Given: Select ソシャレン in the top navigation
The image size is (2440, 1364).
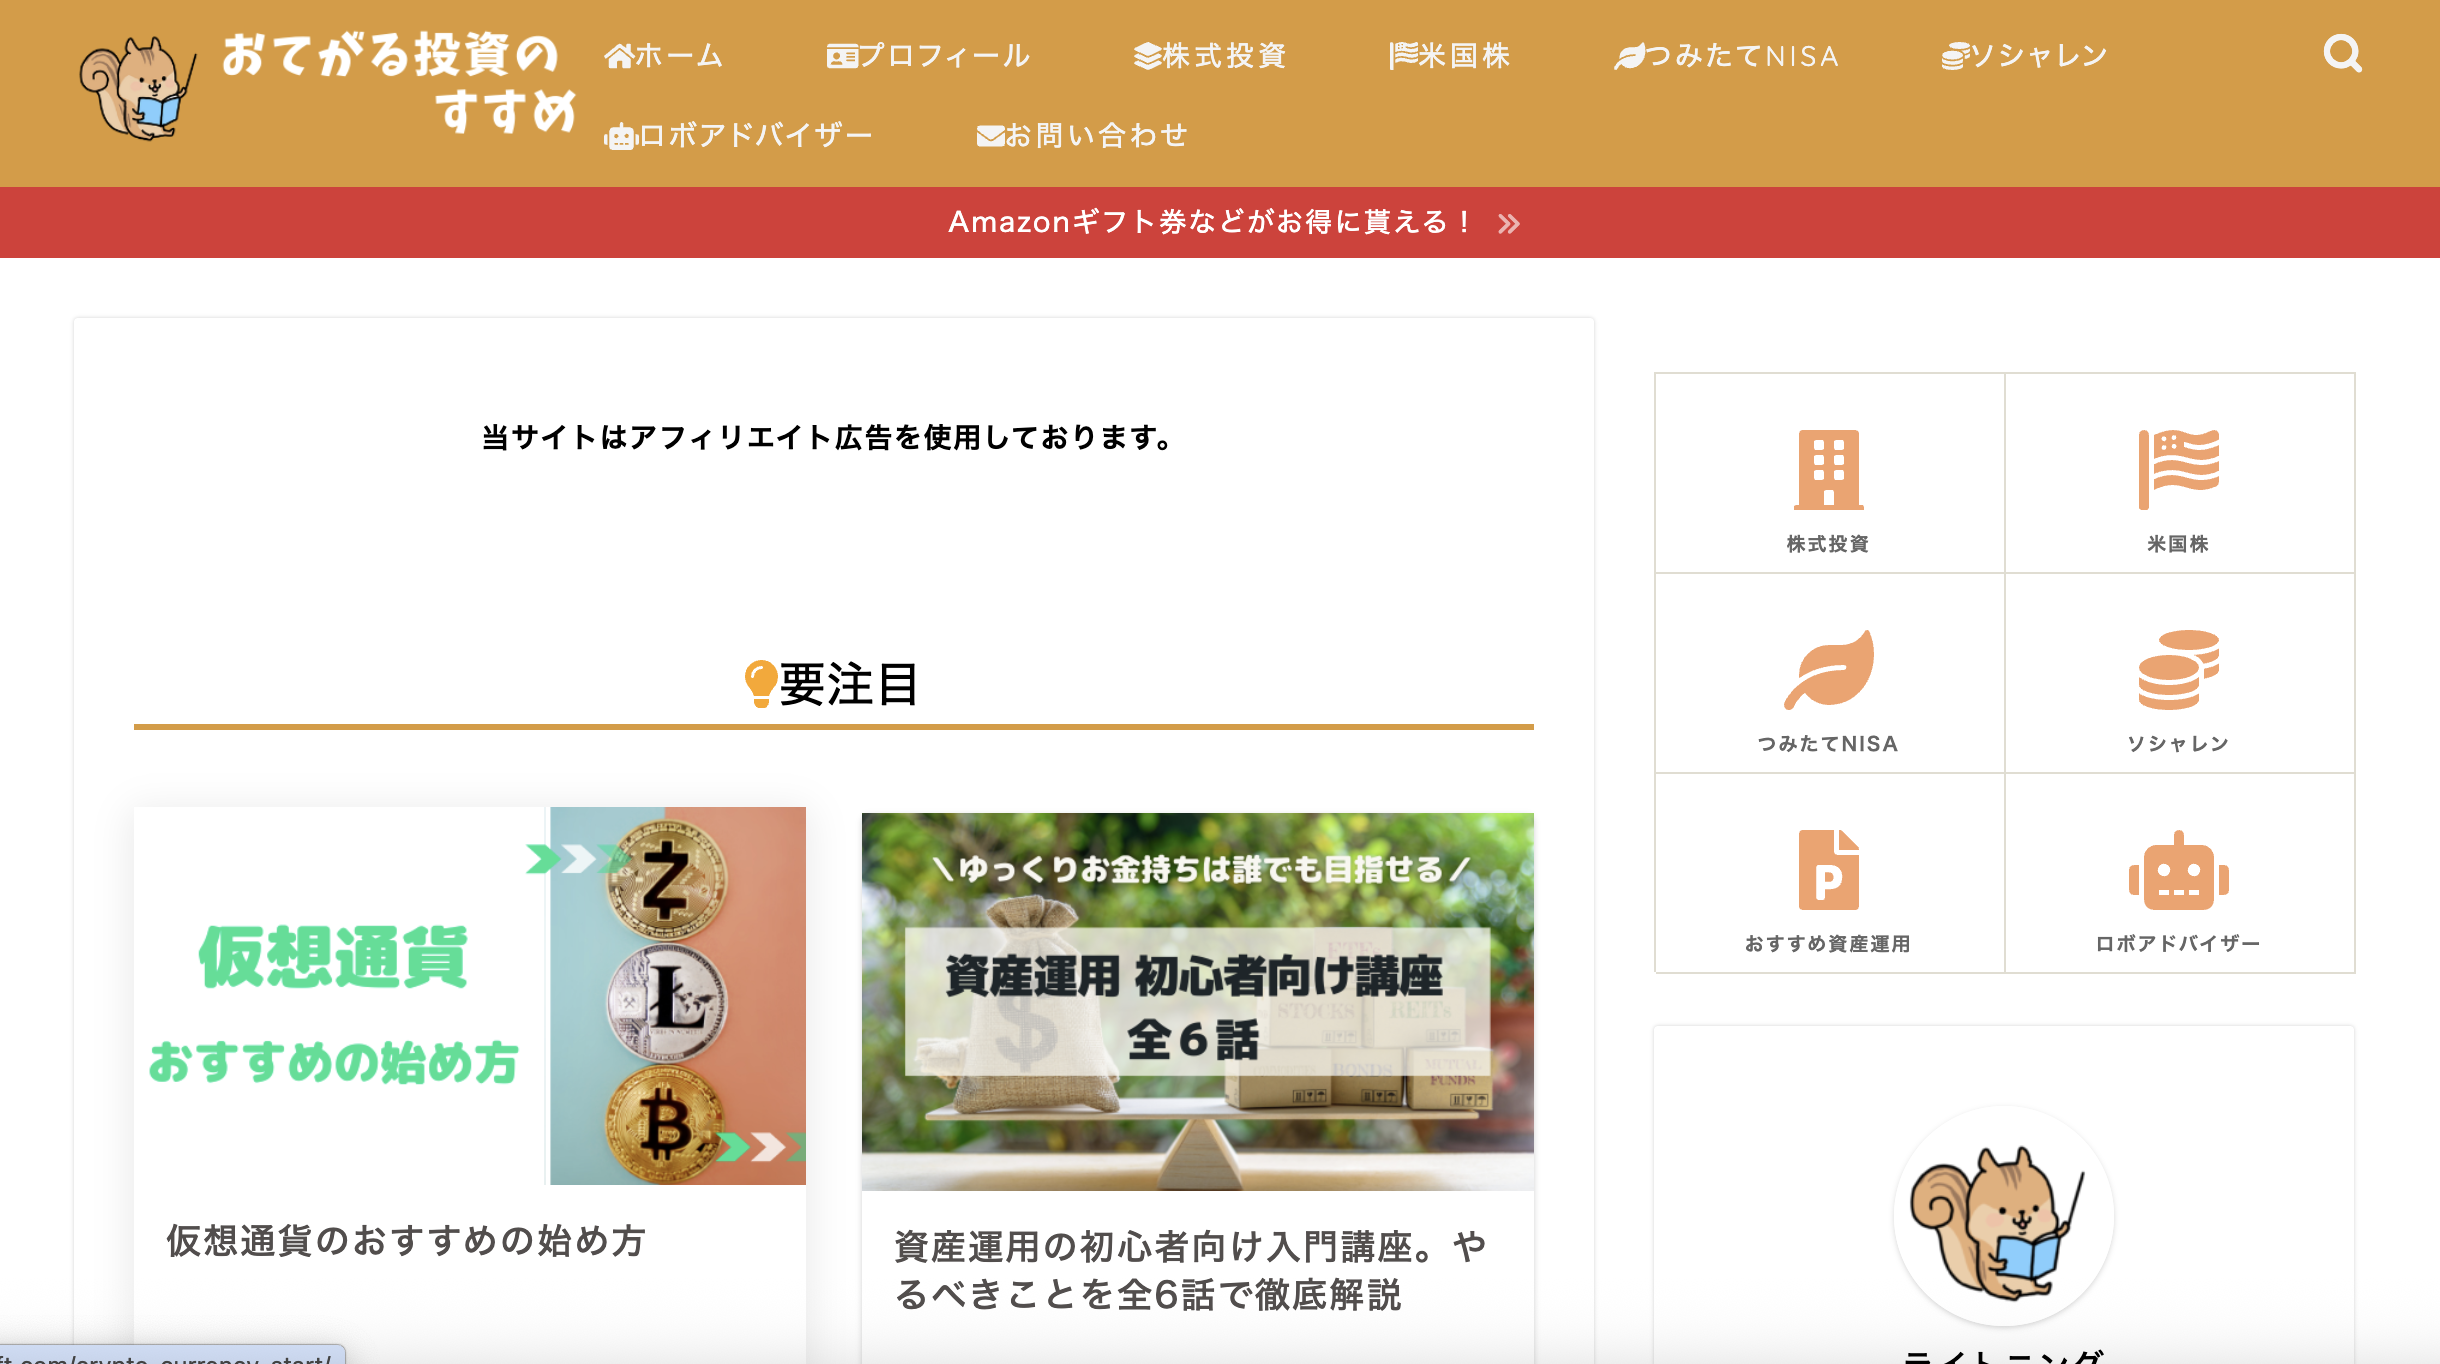Looking at the screenshot, I should click(x=2024, y=56).
